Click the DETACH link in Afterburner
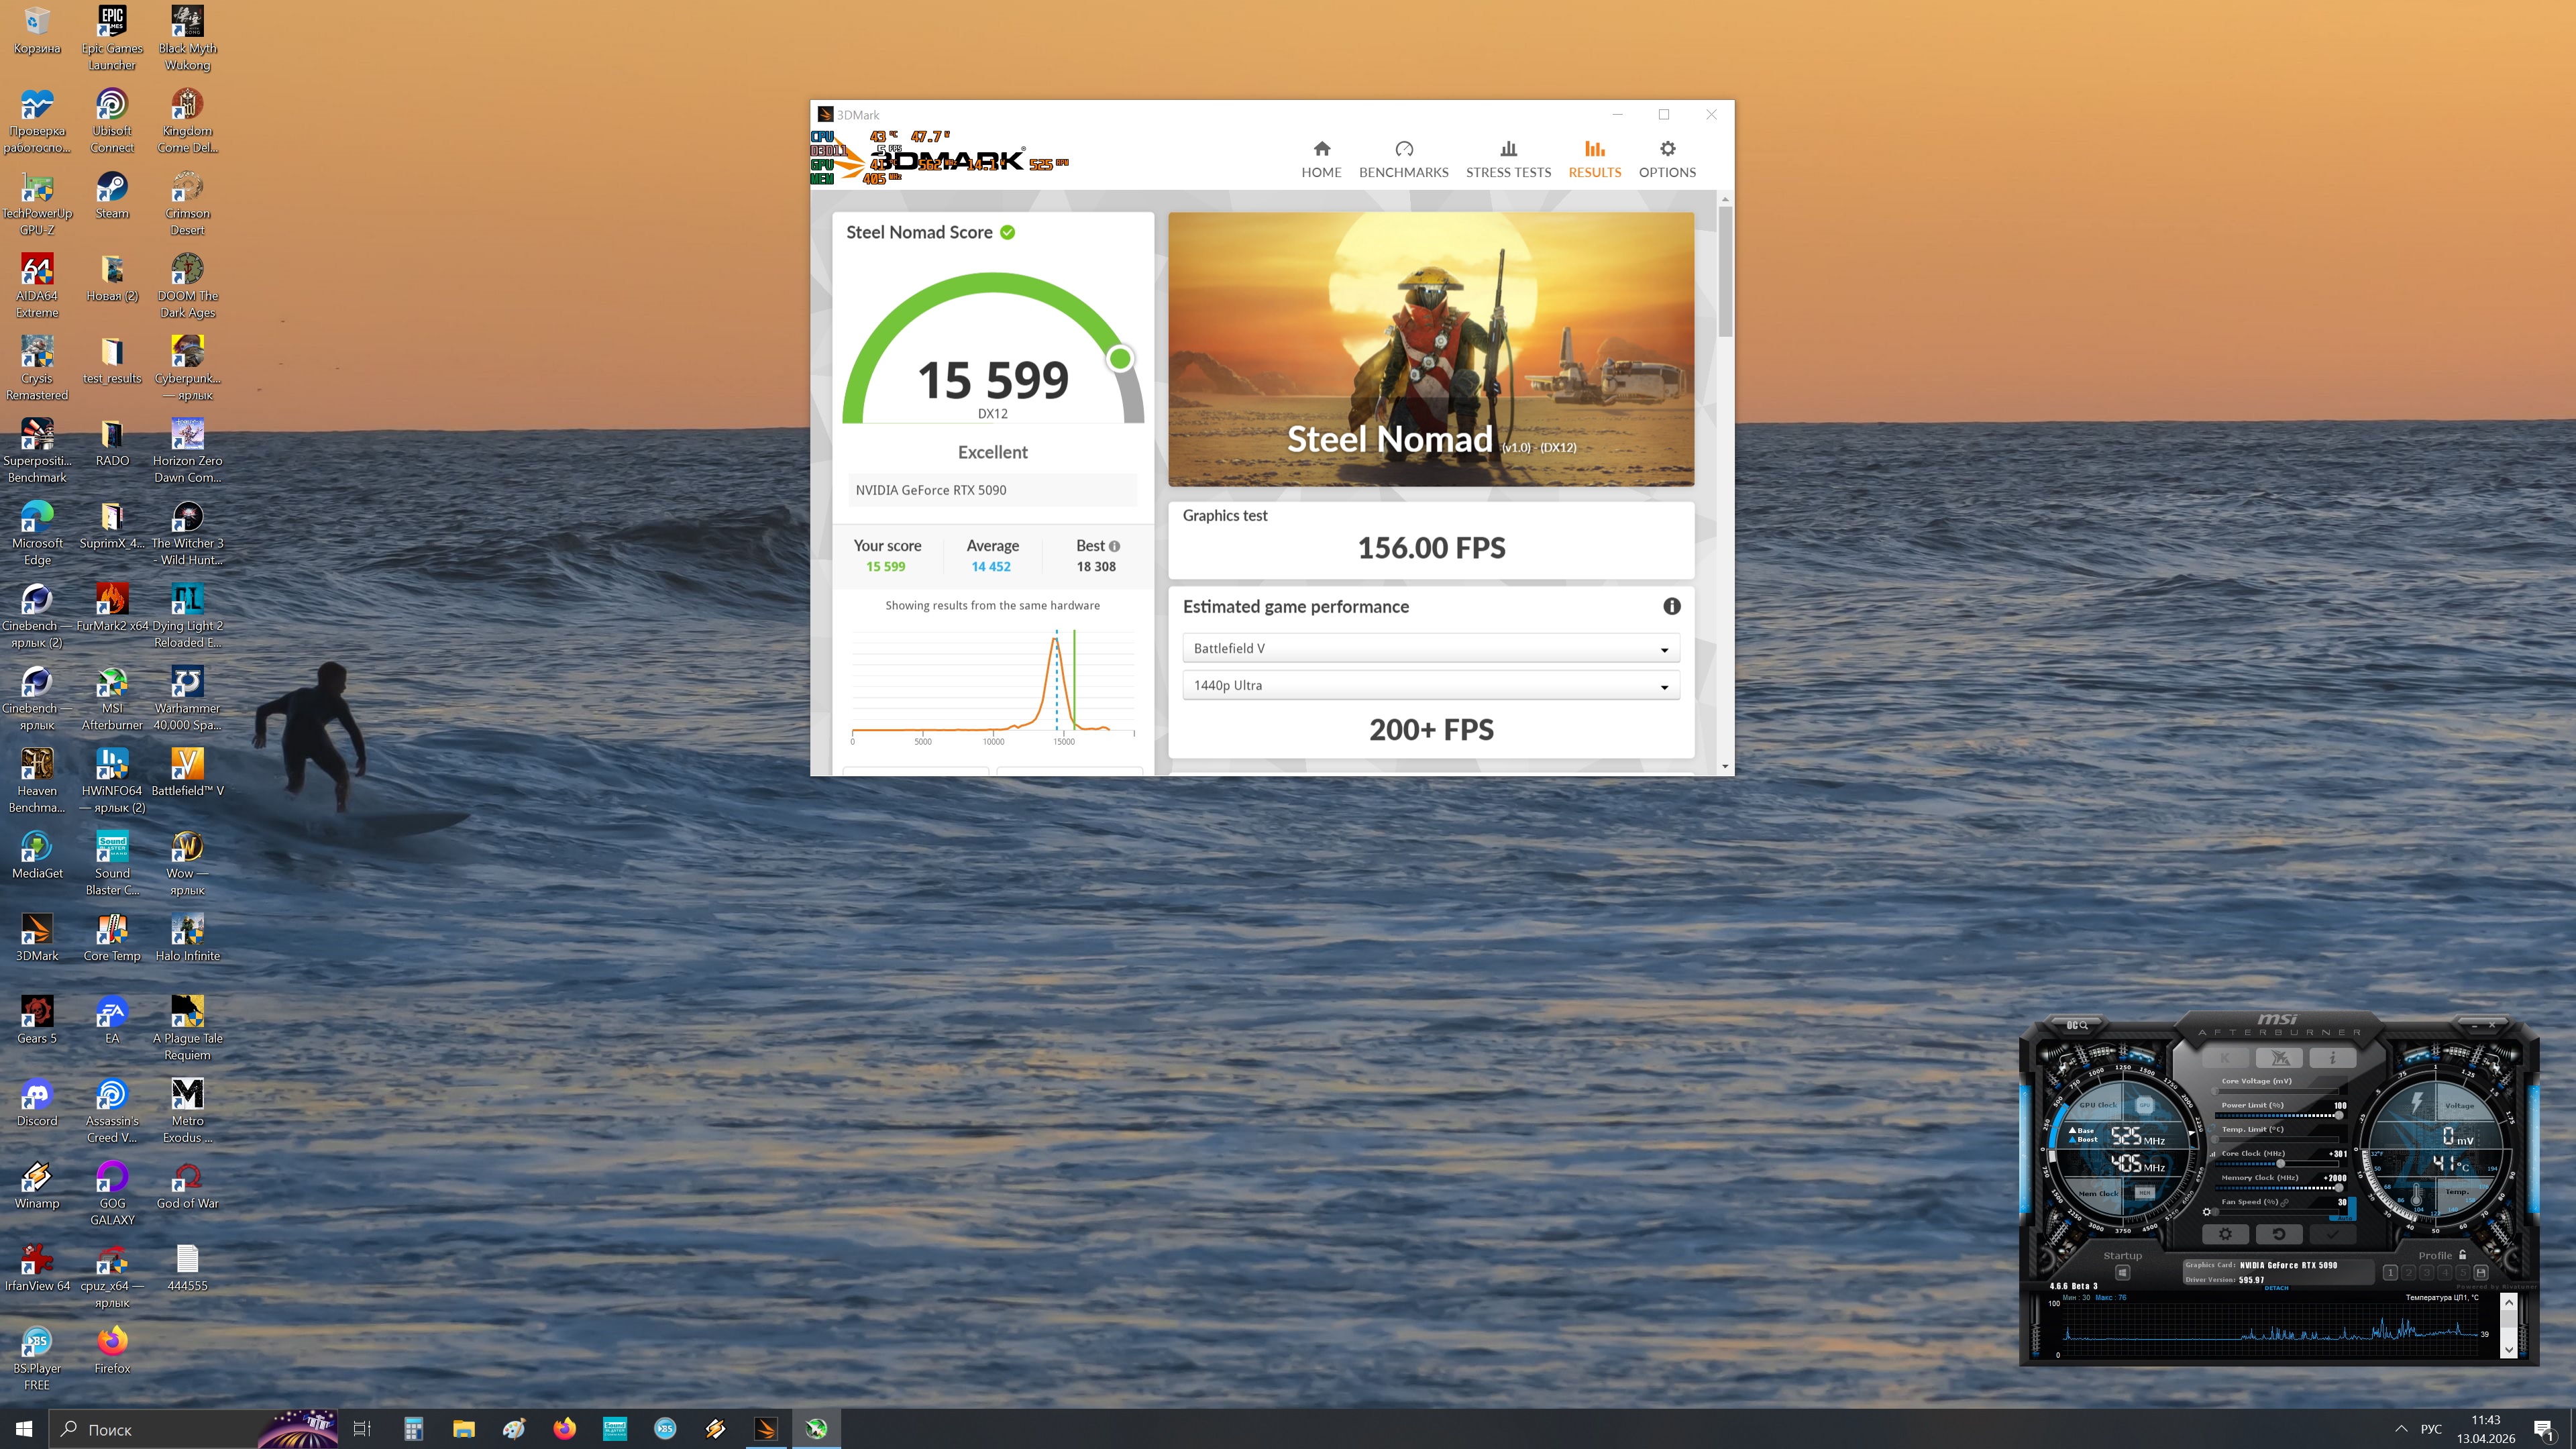2576x1449 pixels. [x=2276, y=1288]
